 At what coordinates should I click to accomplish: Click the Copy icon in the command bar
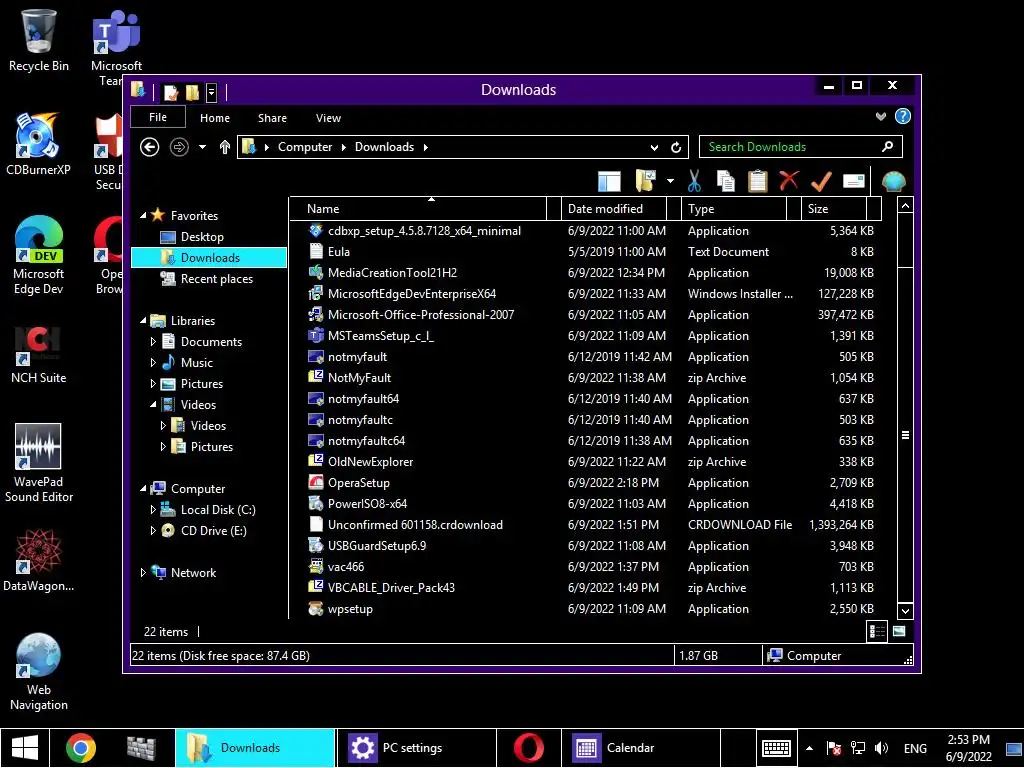tap(726, 181)
